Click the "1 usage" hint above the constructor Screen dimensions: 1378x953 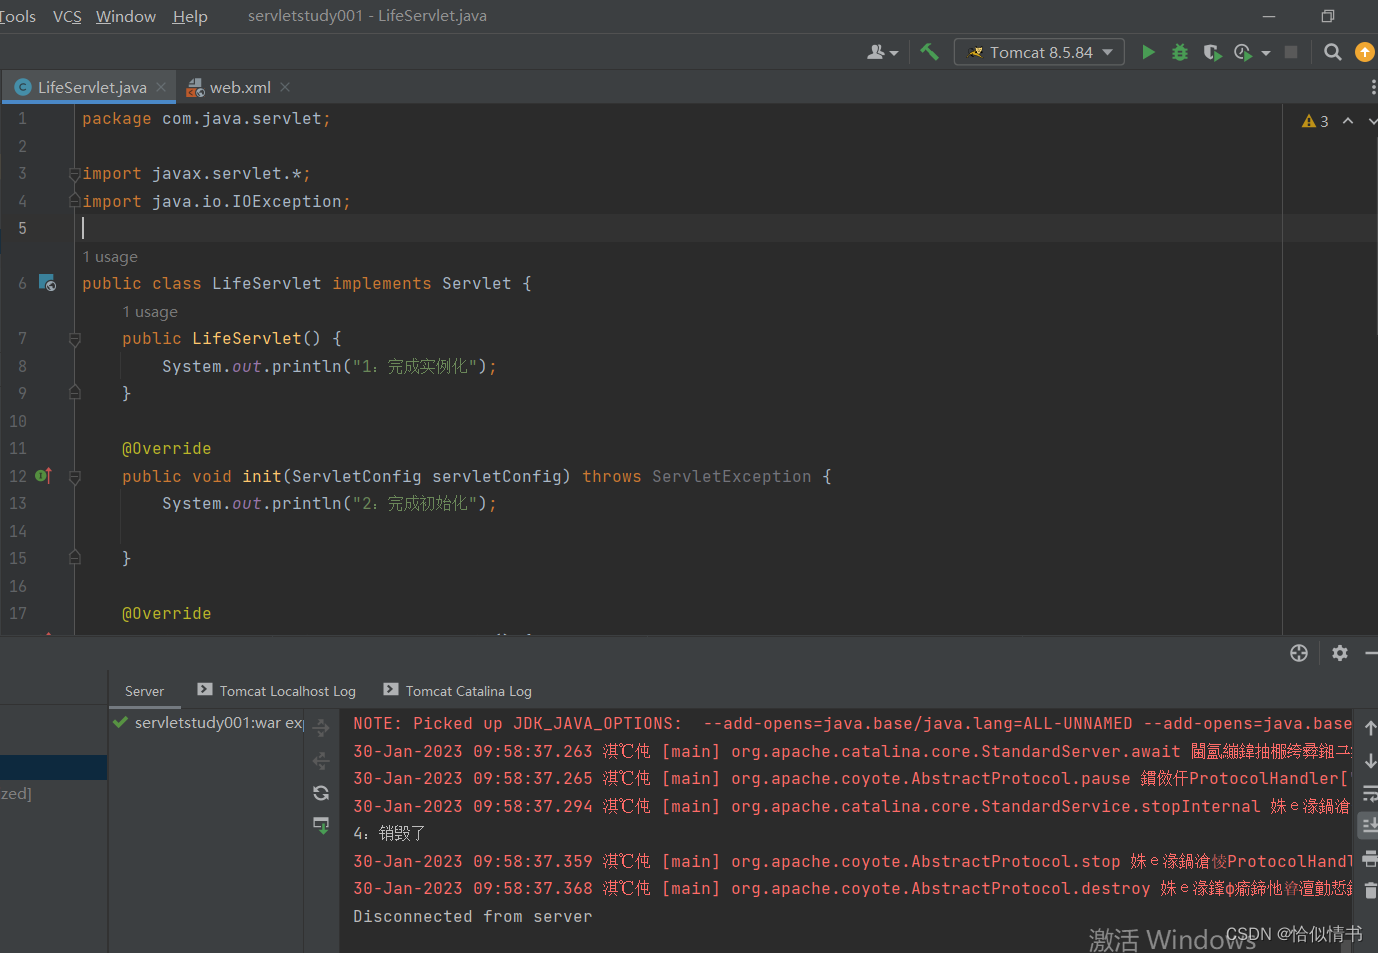coord(150,312)
